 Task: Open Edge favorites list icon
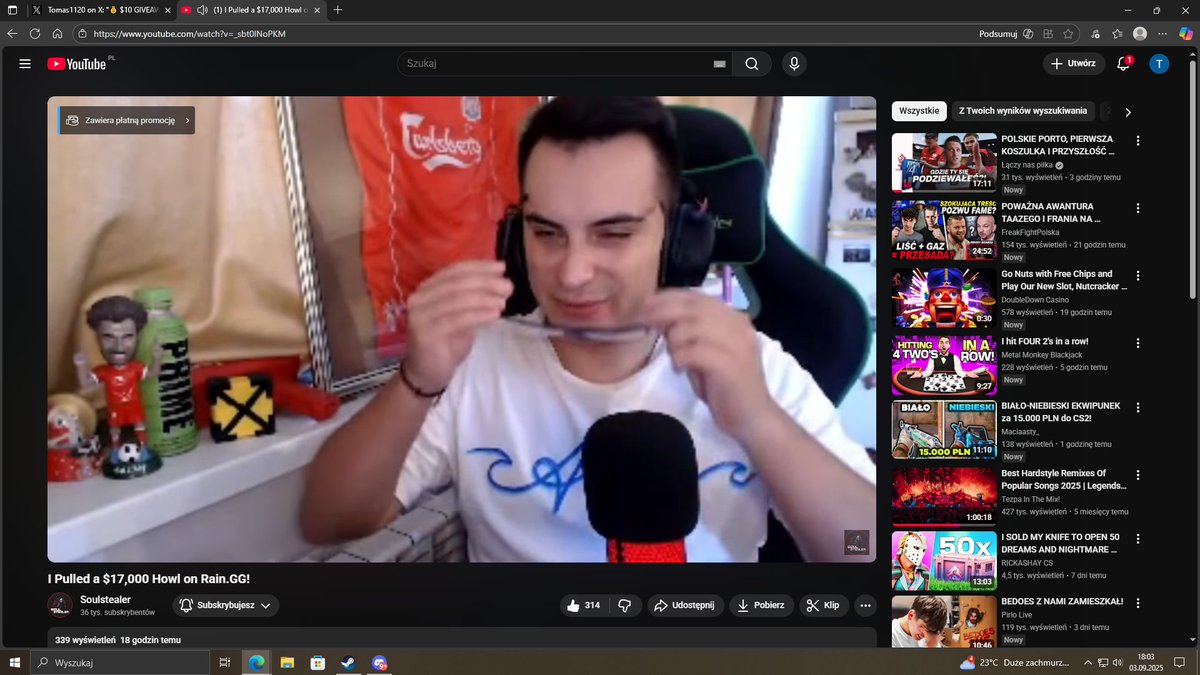[1117, 33]
